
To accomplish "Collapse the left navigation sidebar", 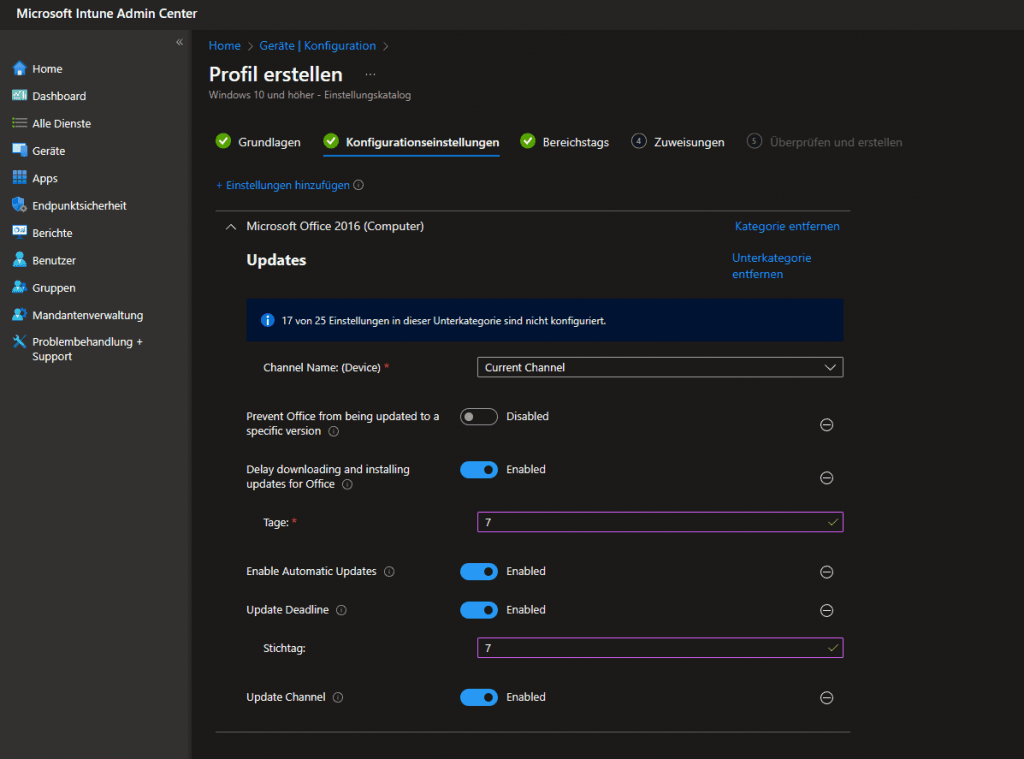I will click(179, 42).
